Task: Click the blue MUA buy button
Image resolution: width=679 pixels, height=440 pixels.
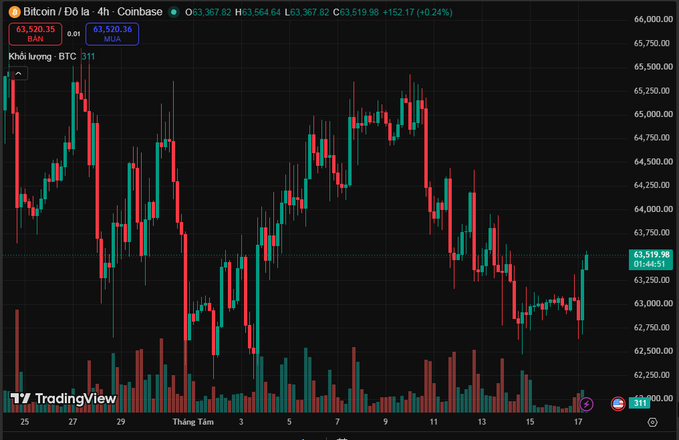Action: click(x=112, y=34)
